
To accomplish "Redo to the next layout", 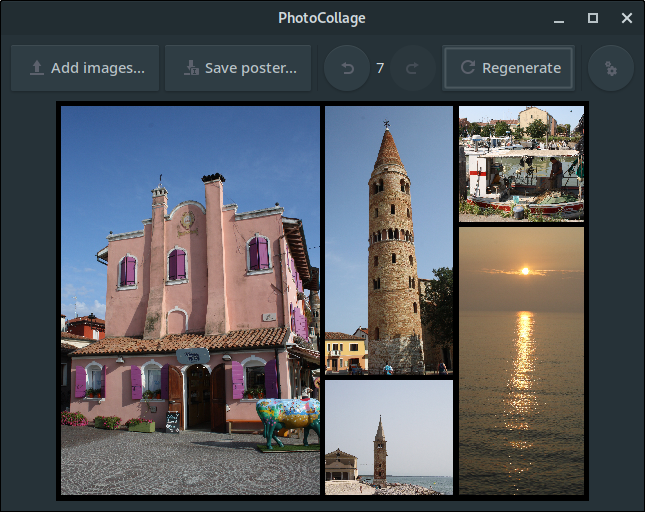I will [413, 68].
